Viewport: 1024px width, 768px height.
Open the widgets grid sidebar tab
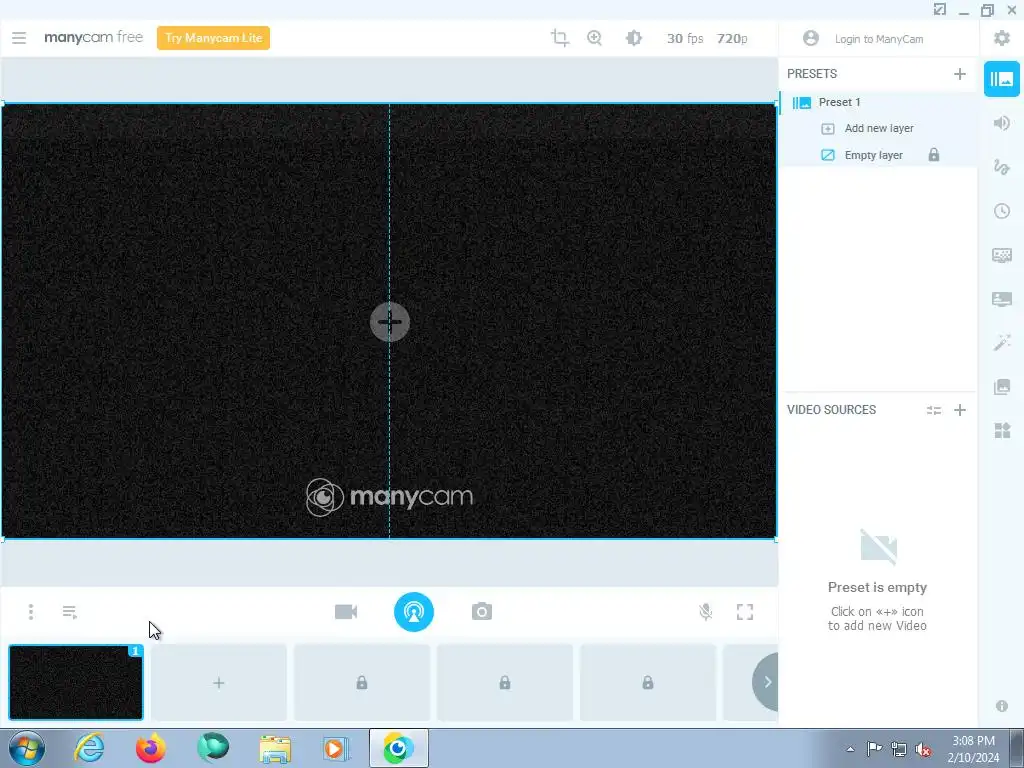(1002, 430)
